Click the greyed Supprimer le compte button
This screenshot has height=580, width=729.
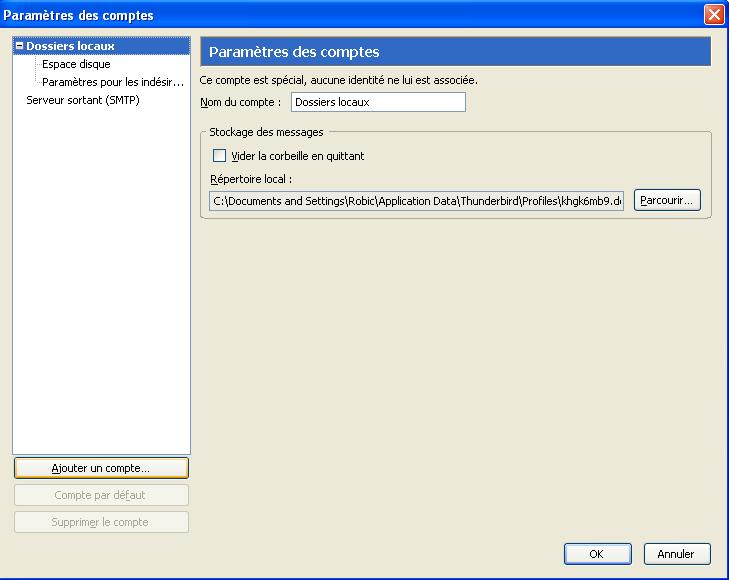point(101,522)
